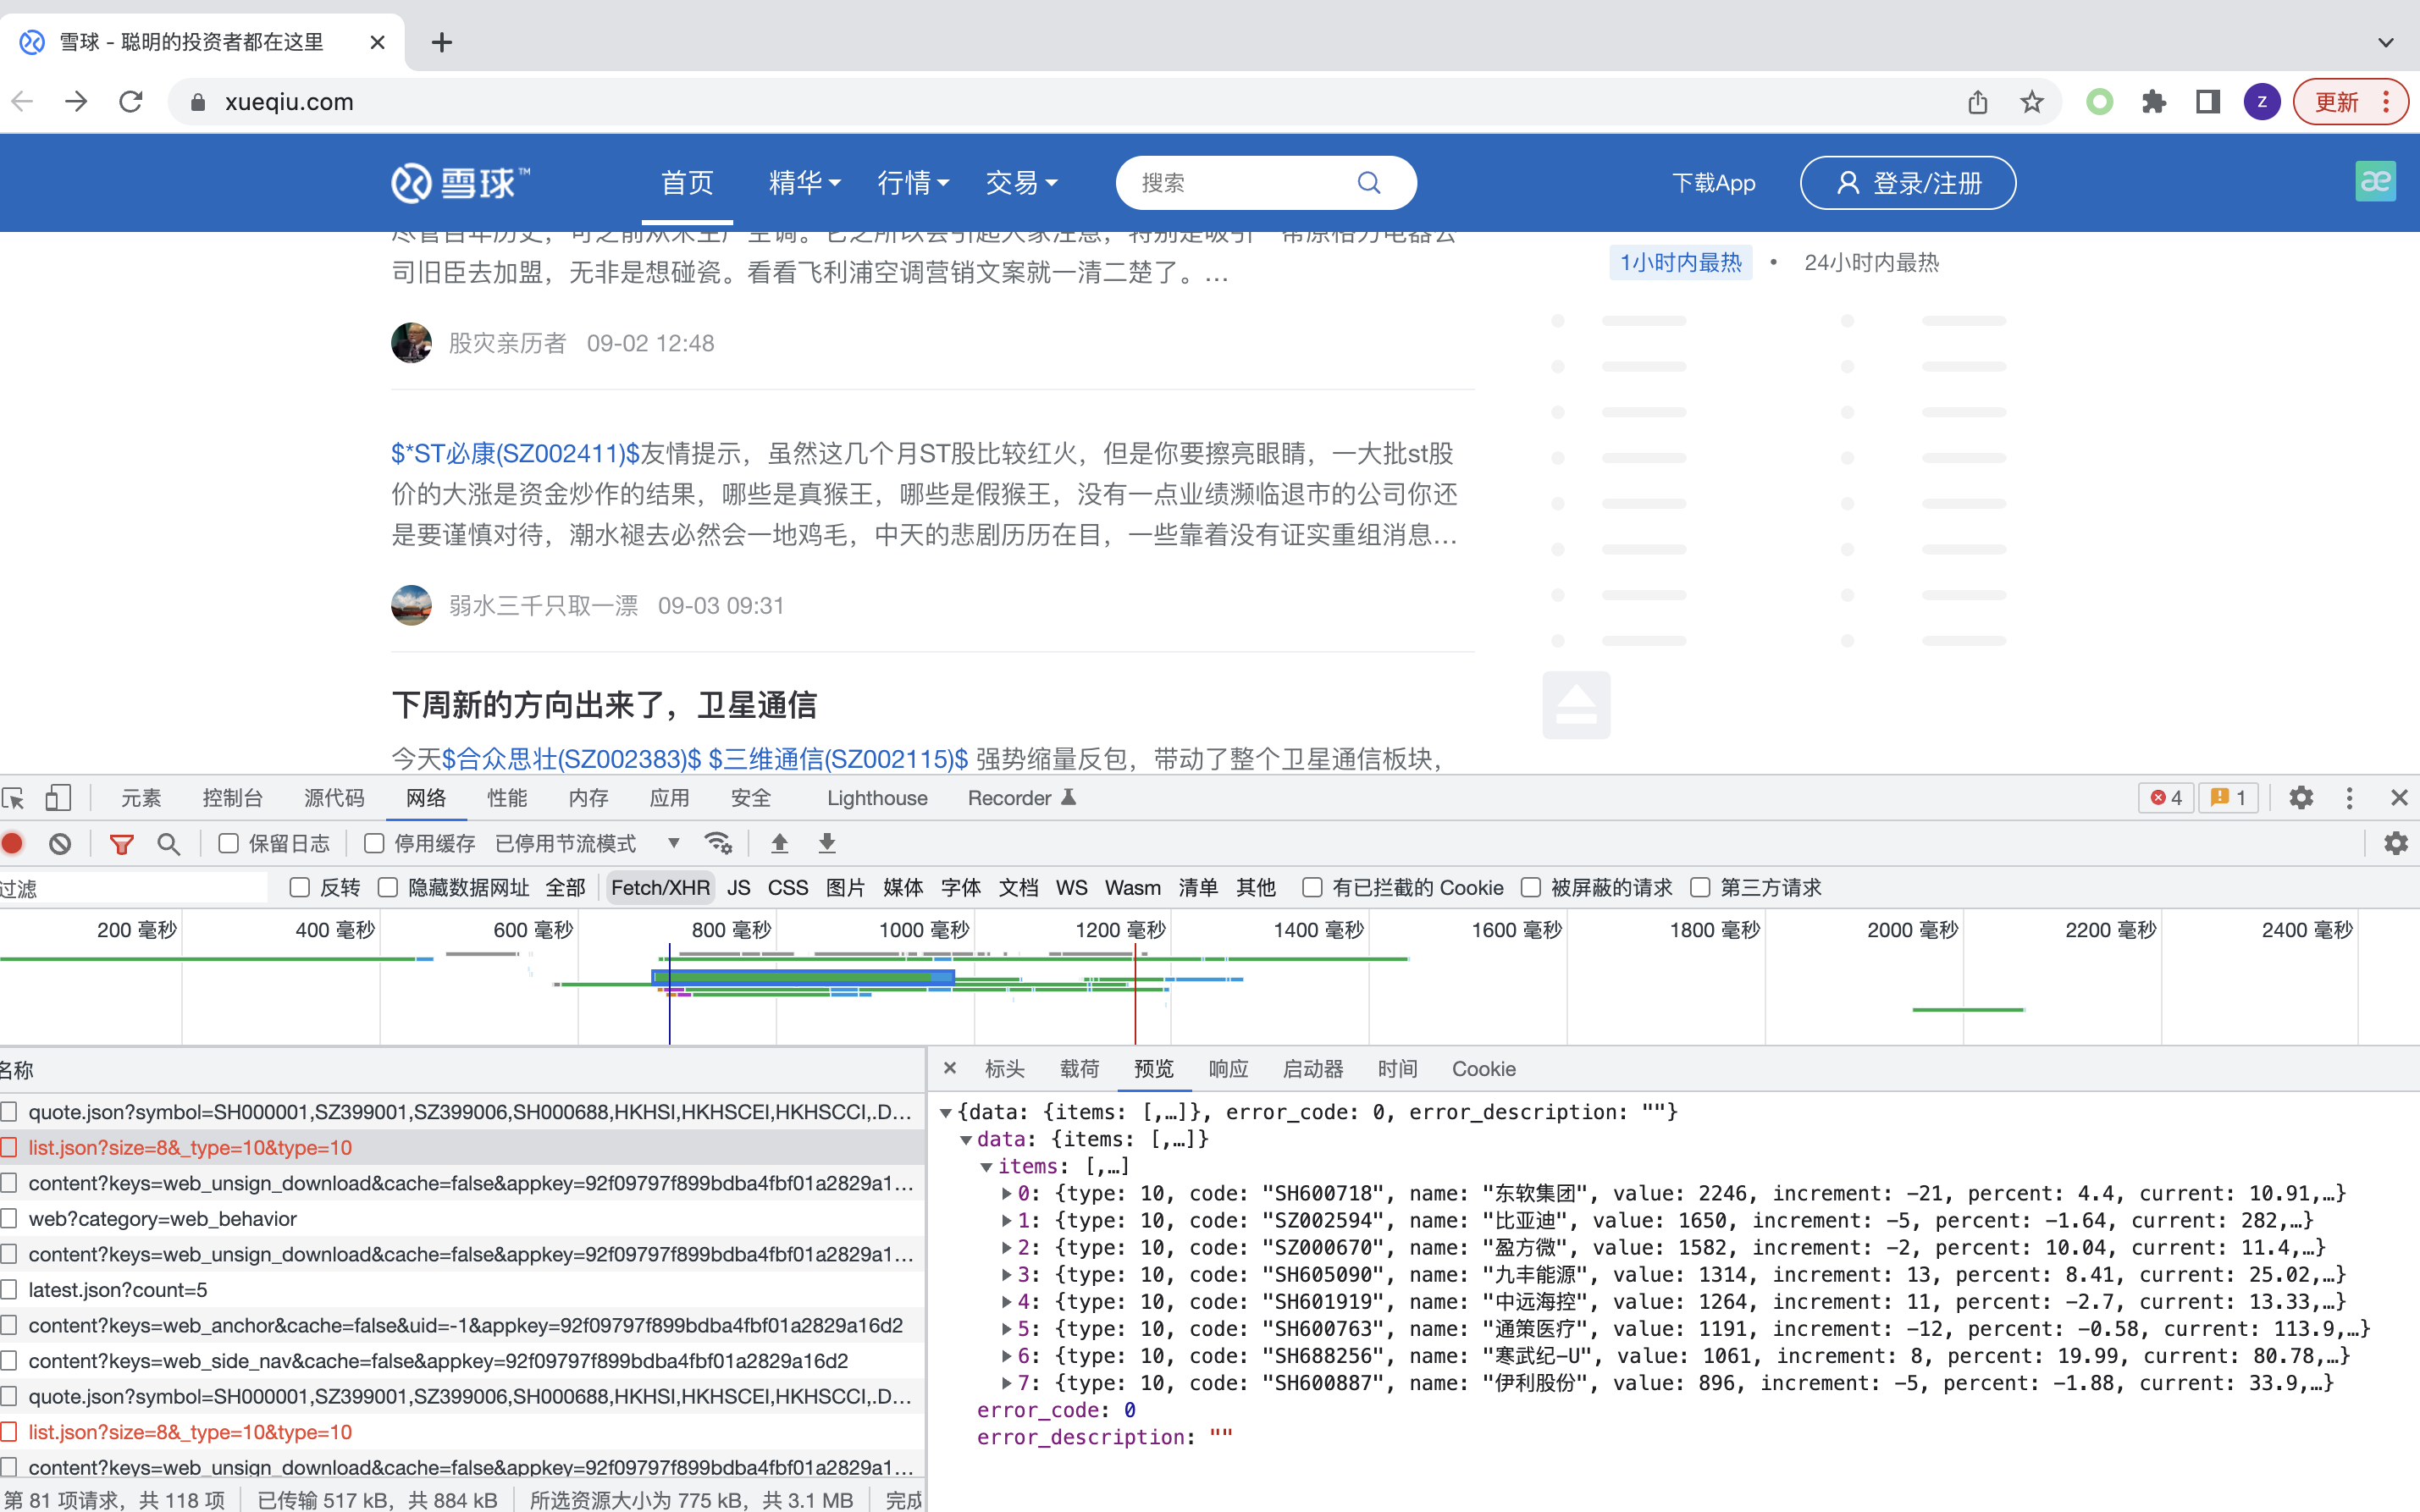Viewport: 2420px width, 1512px height.
Task: Open the profile avatar Z
Action: coord(2262,102)
